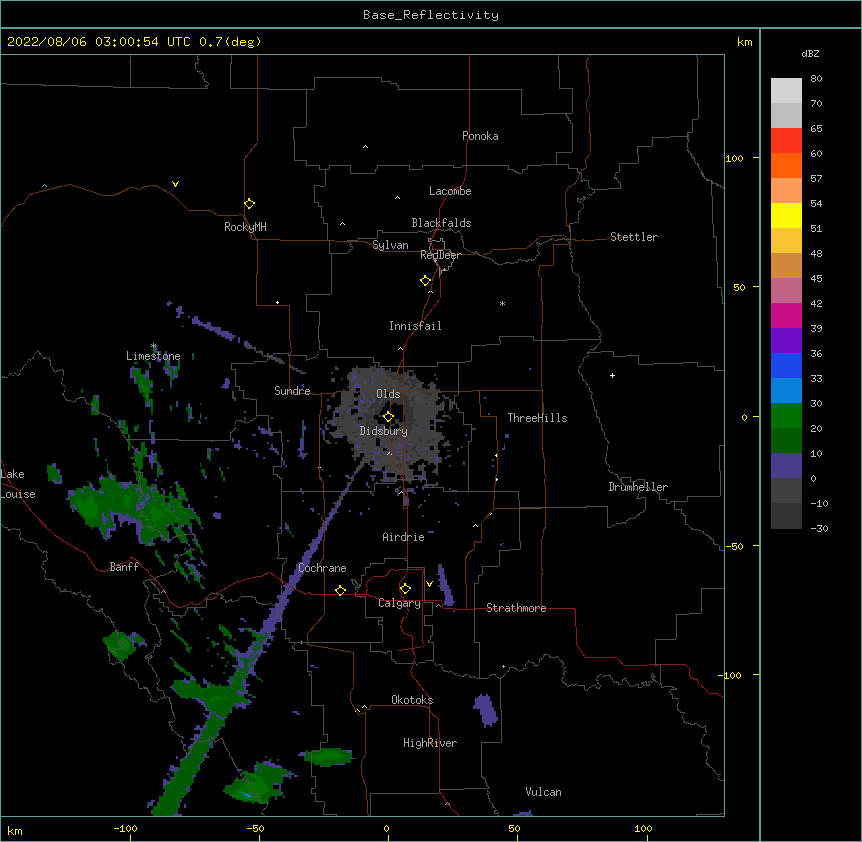Click the Airdrie city label
Image resolution: width=862 pixels, height=842 pixels.
(403, 537)
